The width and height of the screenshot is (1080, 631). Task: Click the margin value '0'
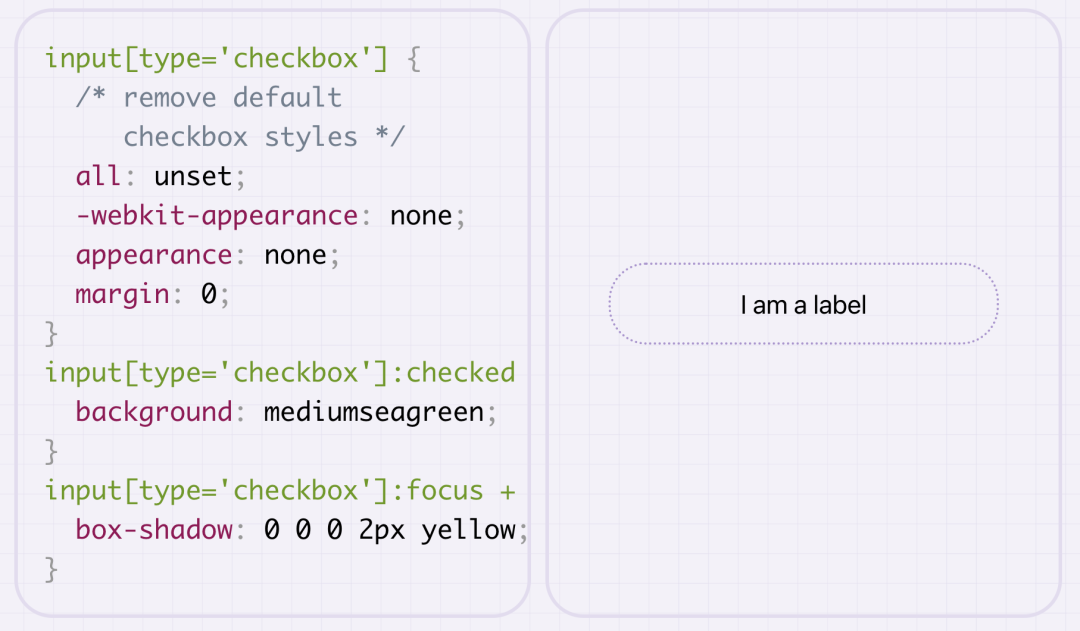[x=209, y=294]
